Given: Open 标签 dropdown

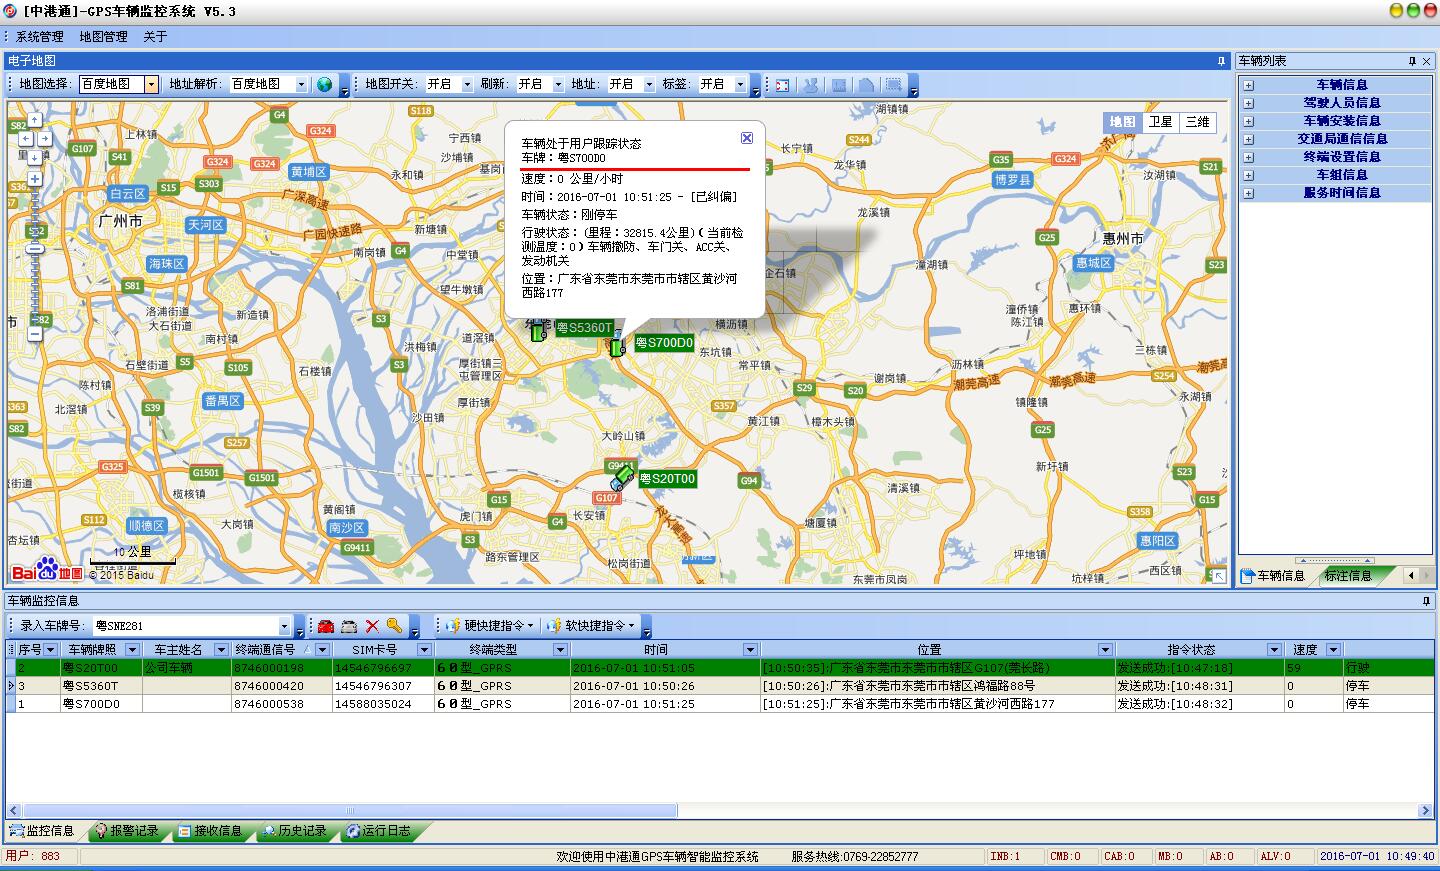Looking at the screenshot, I should coord(740,85).
